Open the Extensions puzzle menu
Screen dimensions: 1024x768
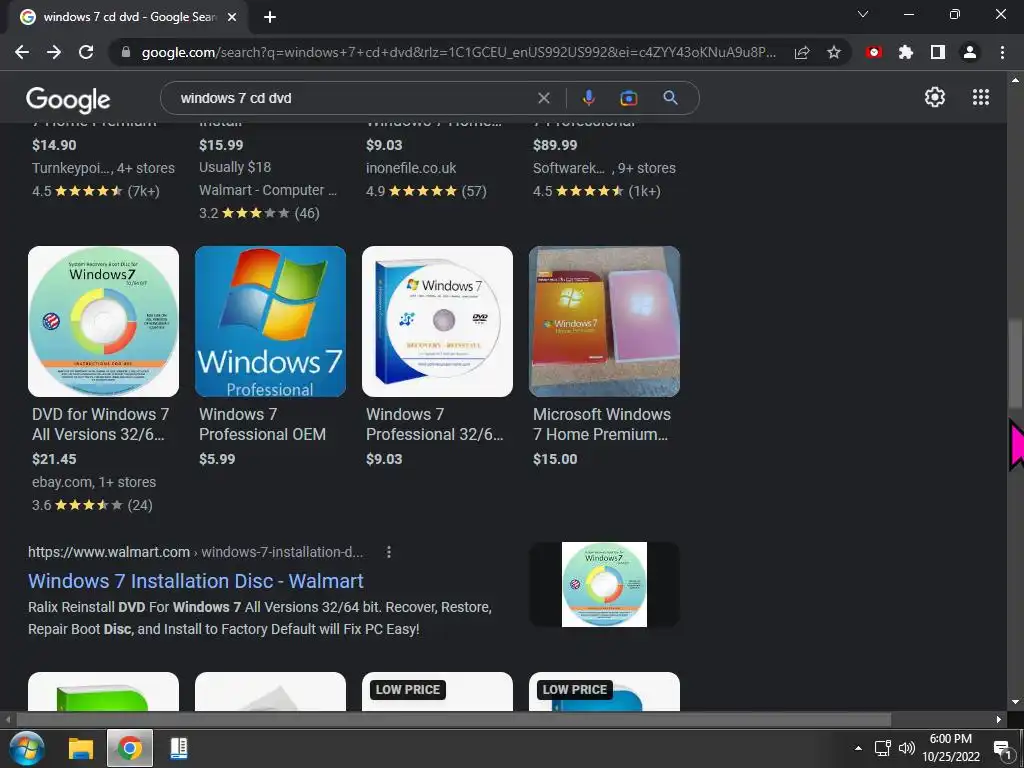[906, 52]
